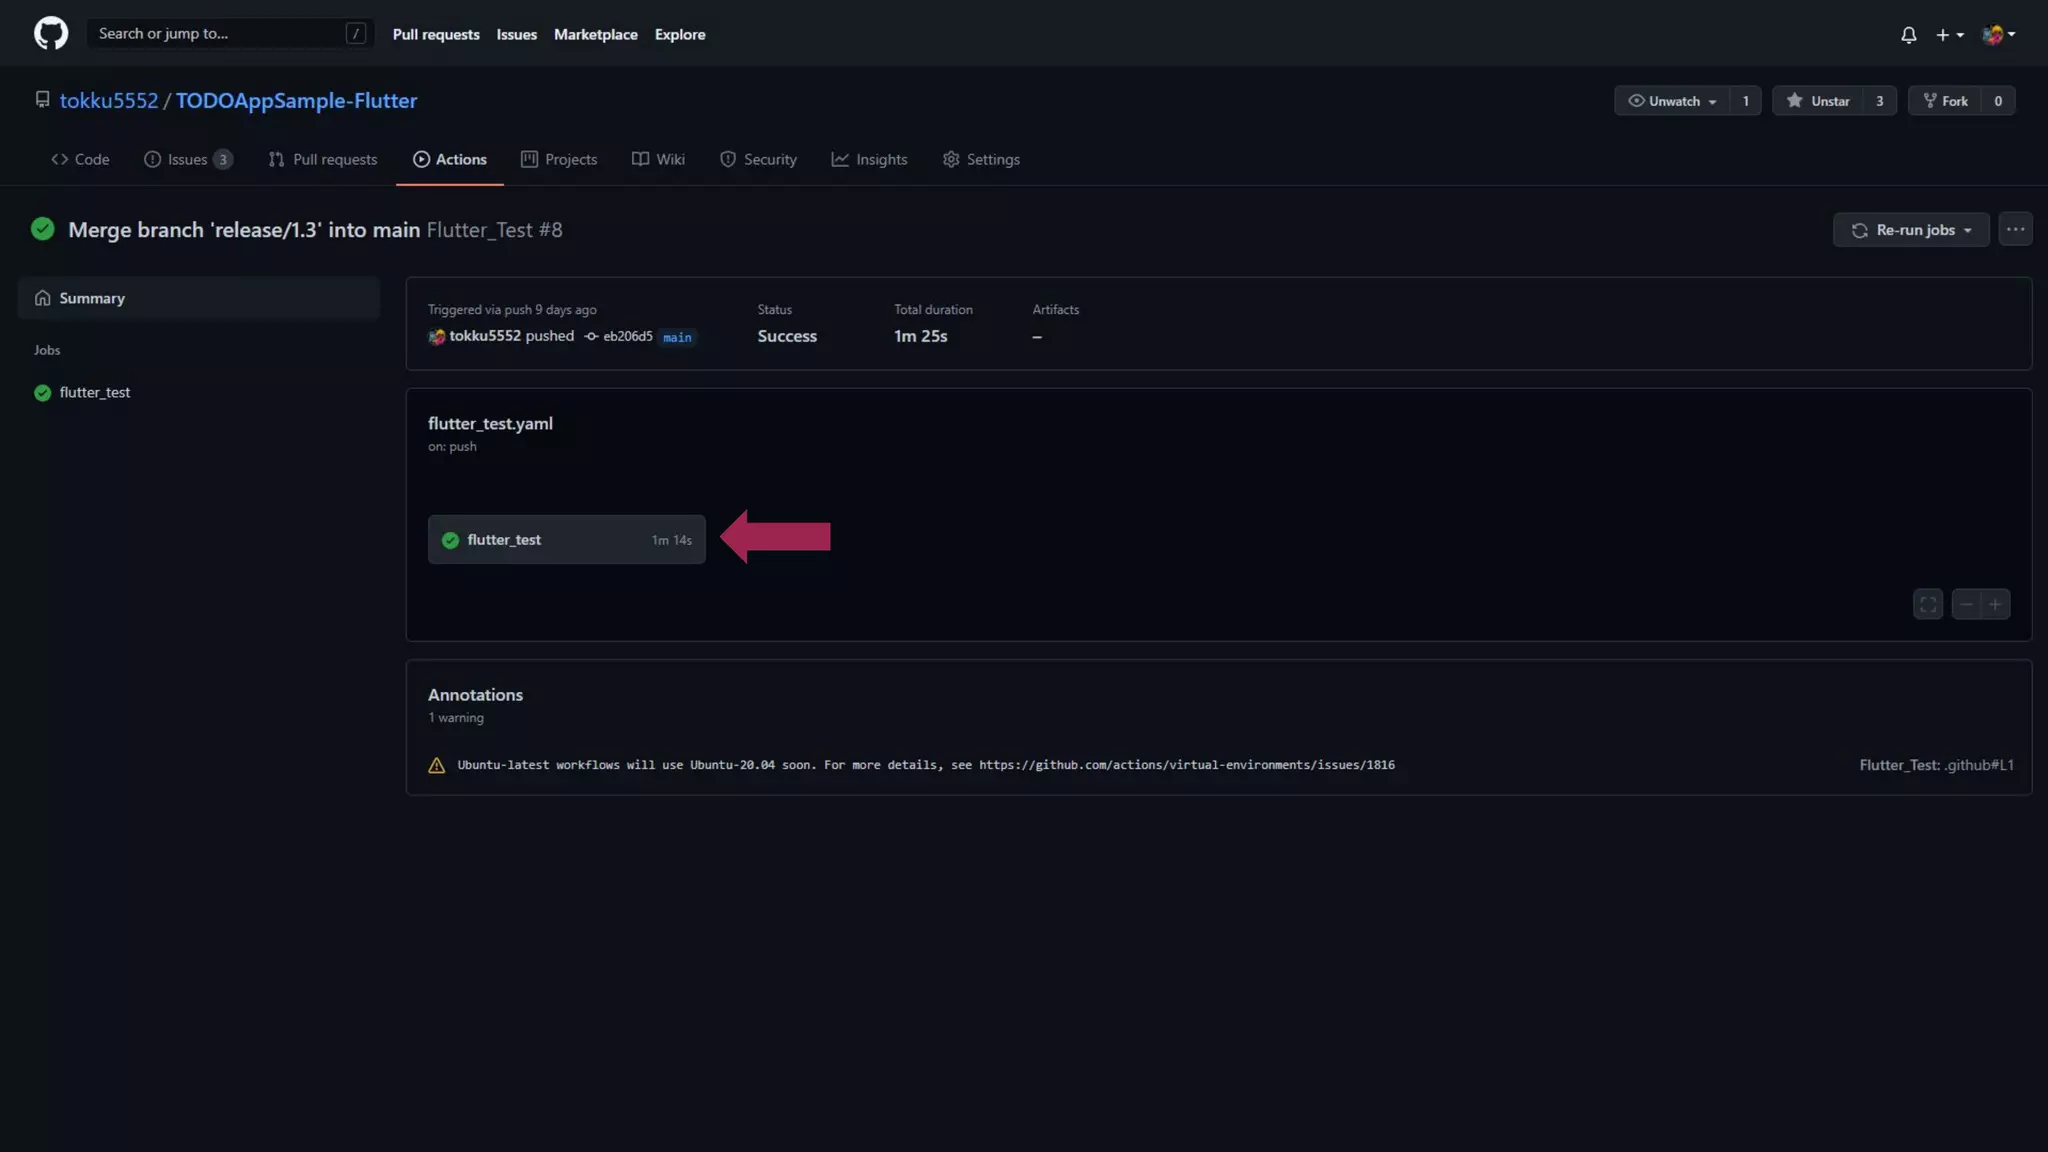Click the fullscreen workflow graph icon
Image resolution: width=2048 pixels, height=1152 pixels.
1927,604
